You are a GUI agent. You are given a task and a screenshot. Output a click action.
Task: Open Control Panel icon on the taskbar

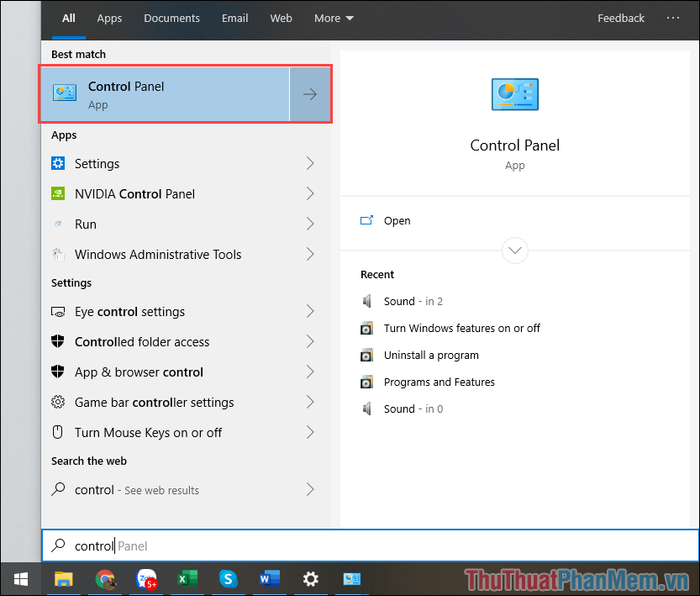352,579
